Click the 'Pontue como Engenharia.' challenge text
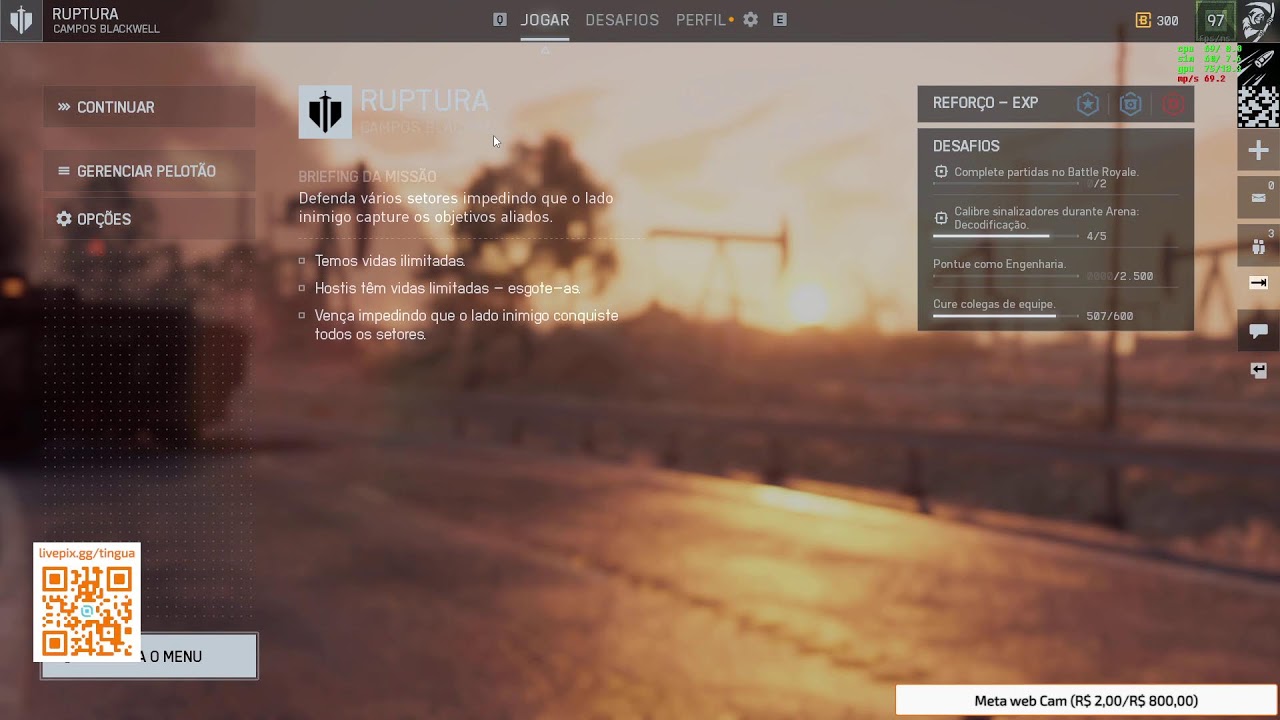1280x720 pixels. click(999, 264)
